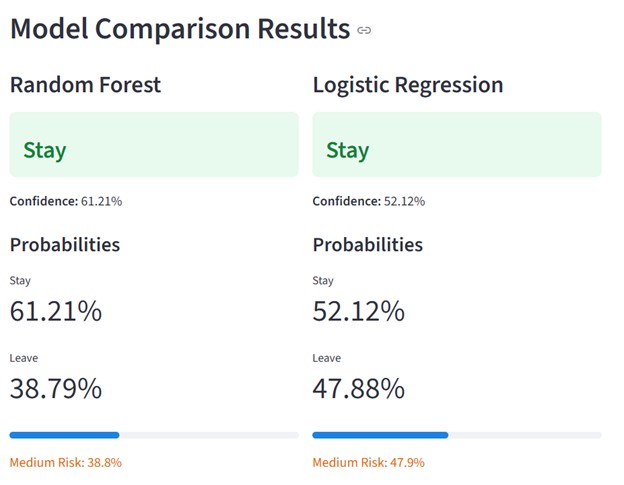Click the 47.88% Leave metric value

359,388
